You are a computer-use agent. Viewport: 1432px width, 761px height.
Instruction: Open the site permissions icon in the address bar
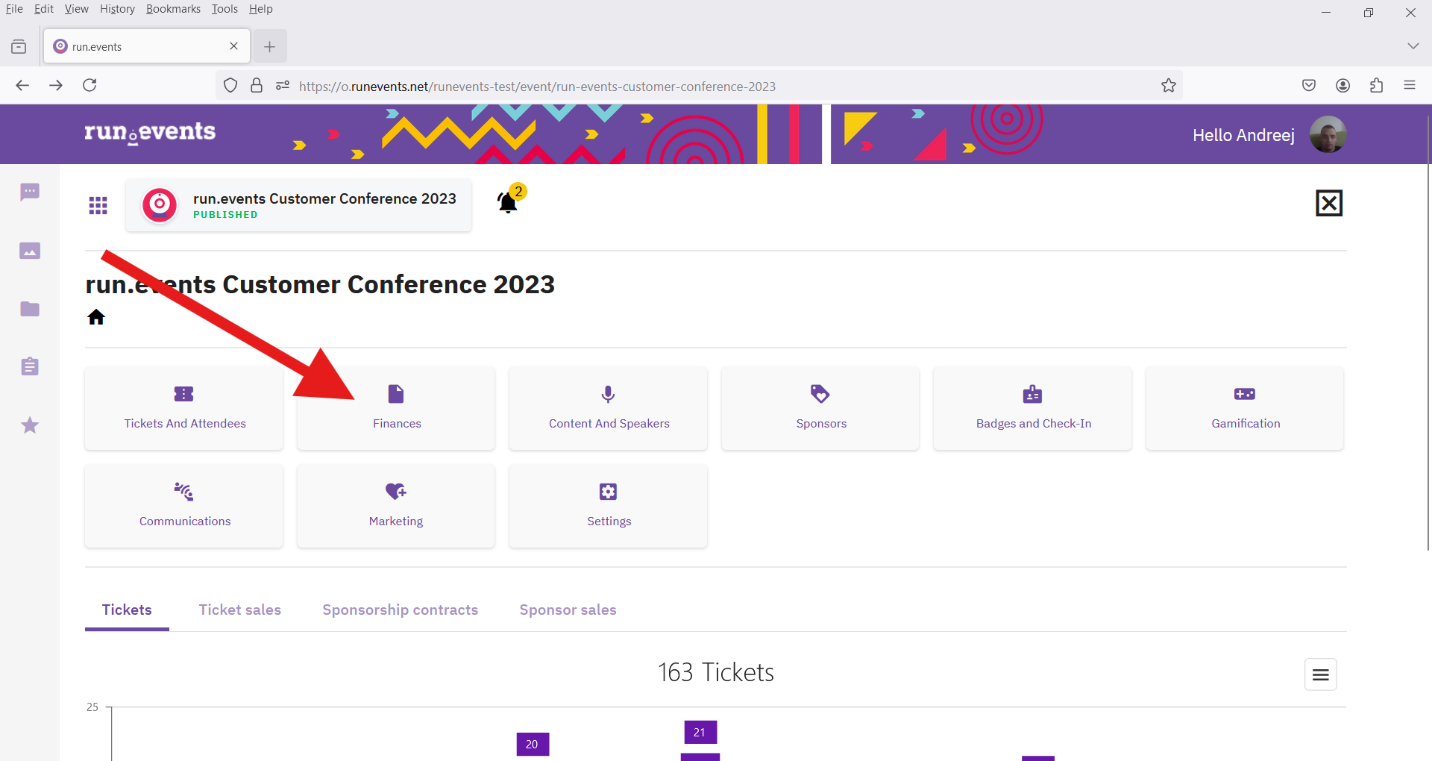(283, 86)
